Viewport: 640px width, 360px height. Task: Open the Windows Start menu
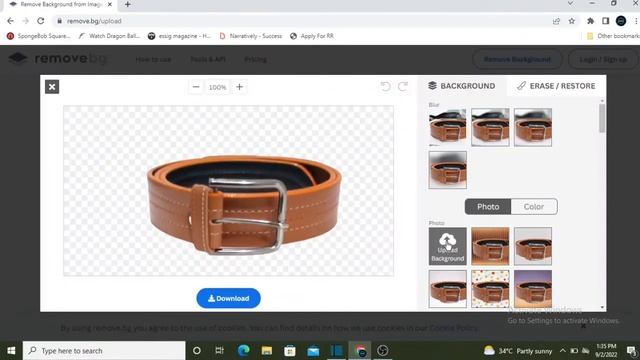coord(11,351)
